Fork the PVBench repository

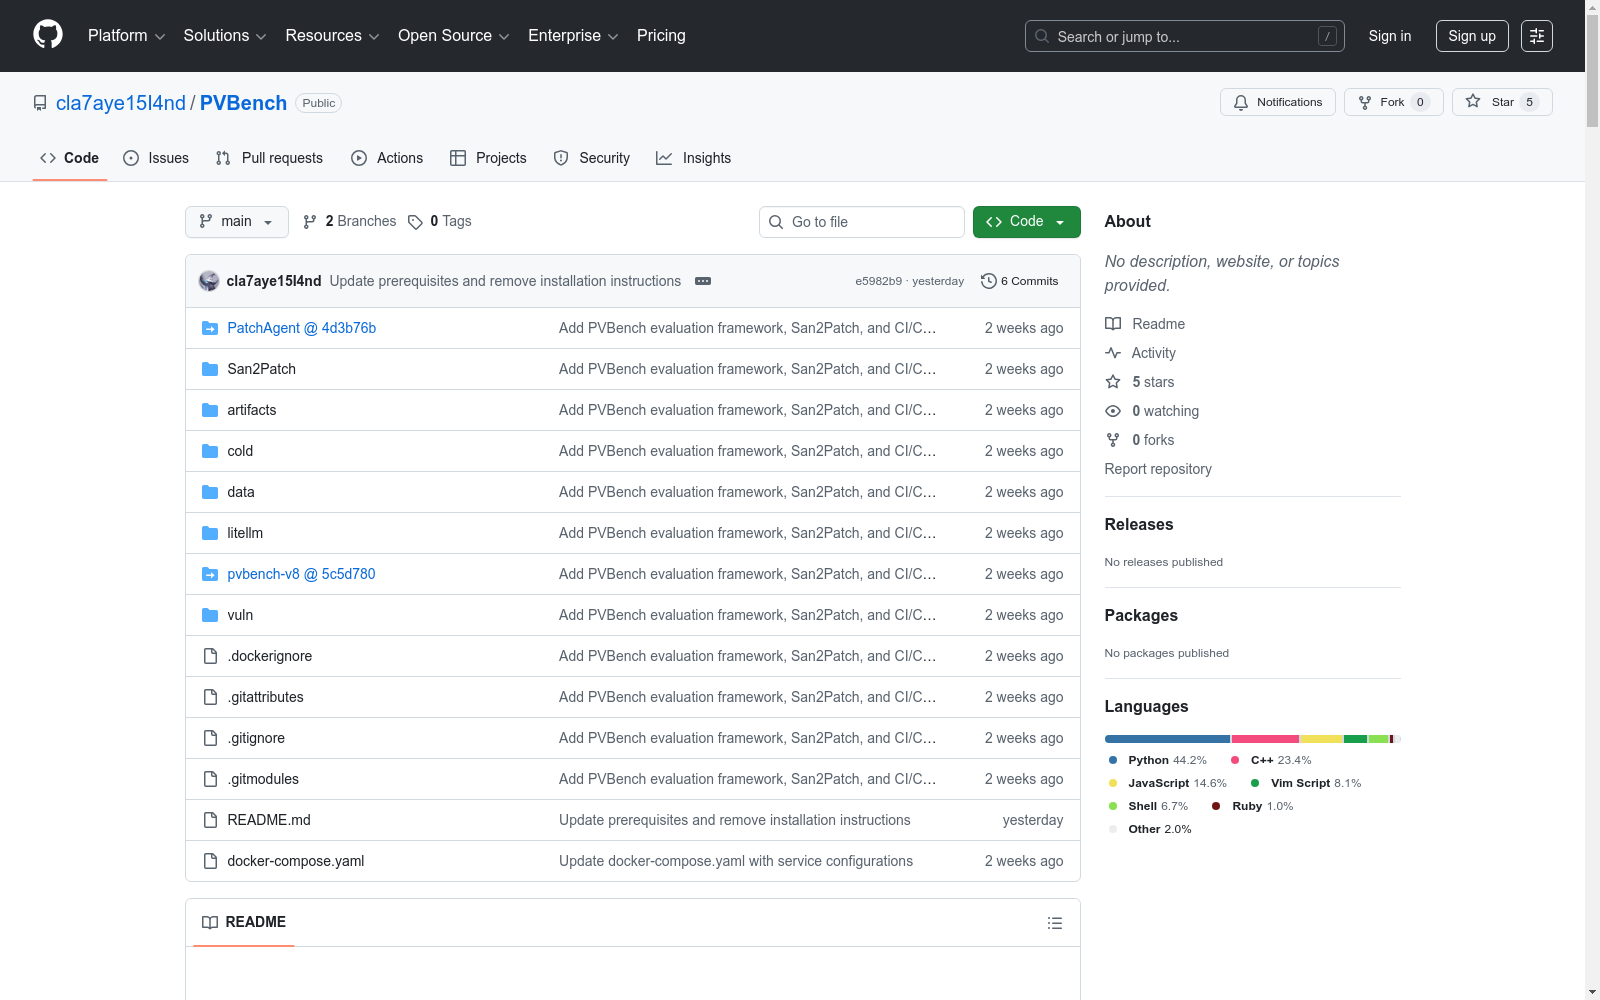(x=1394, y=102)
